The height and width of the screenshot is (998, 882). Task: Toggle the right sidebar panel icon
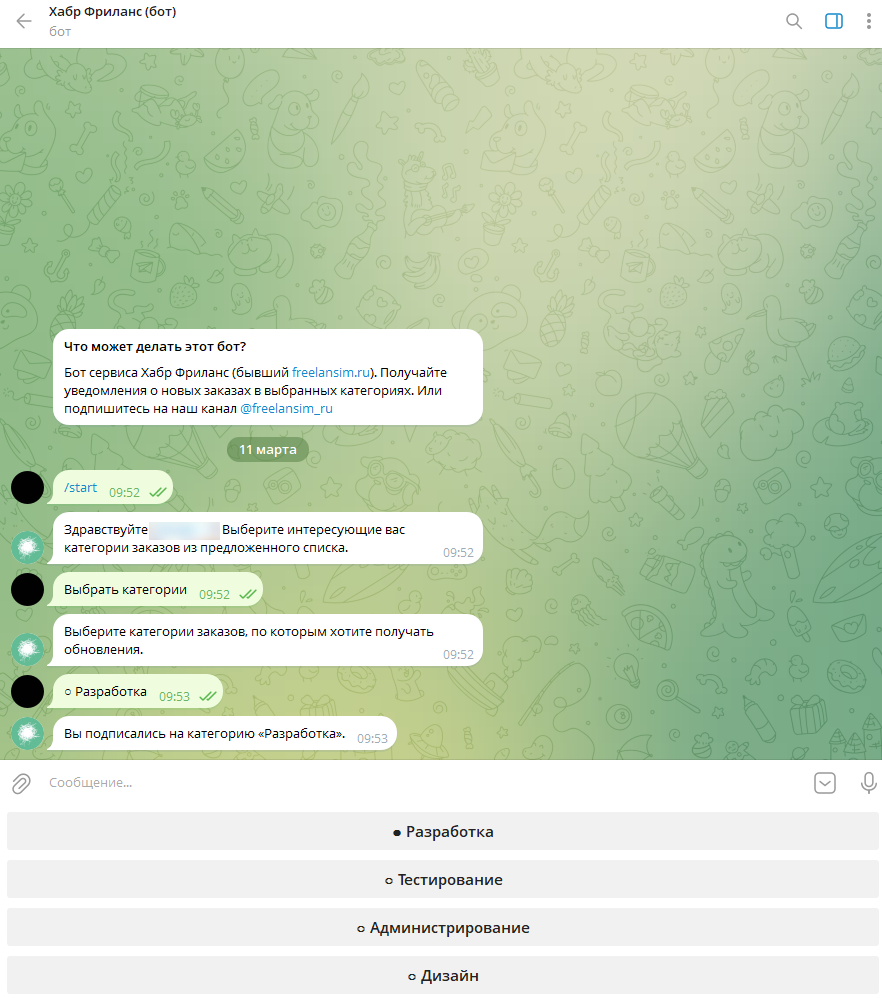click(834, 21)
